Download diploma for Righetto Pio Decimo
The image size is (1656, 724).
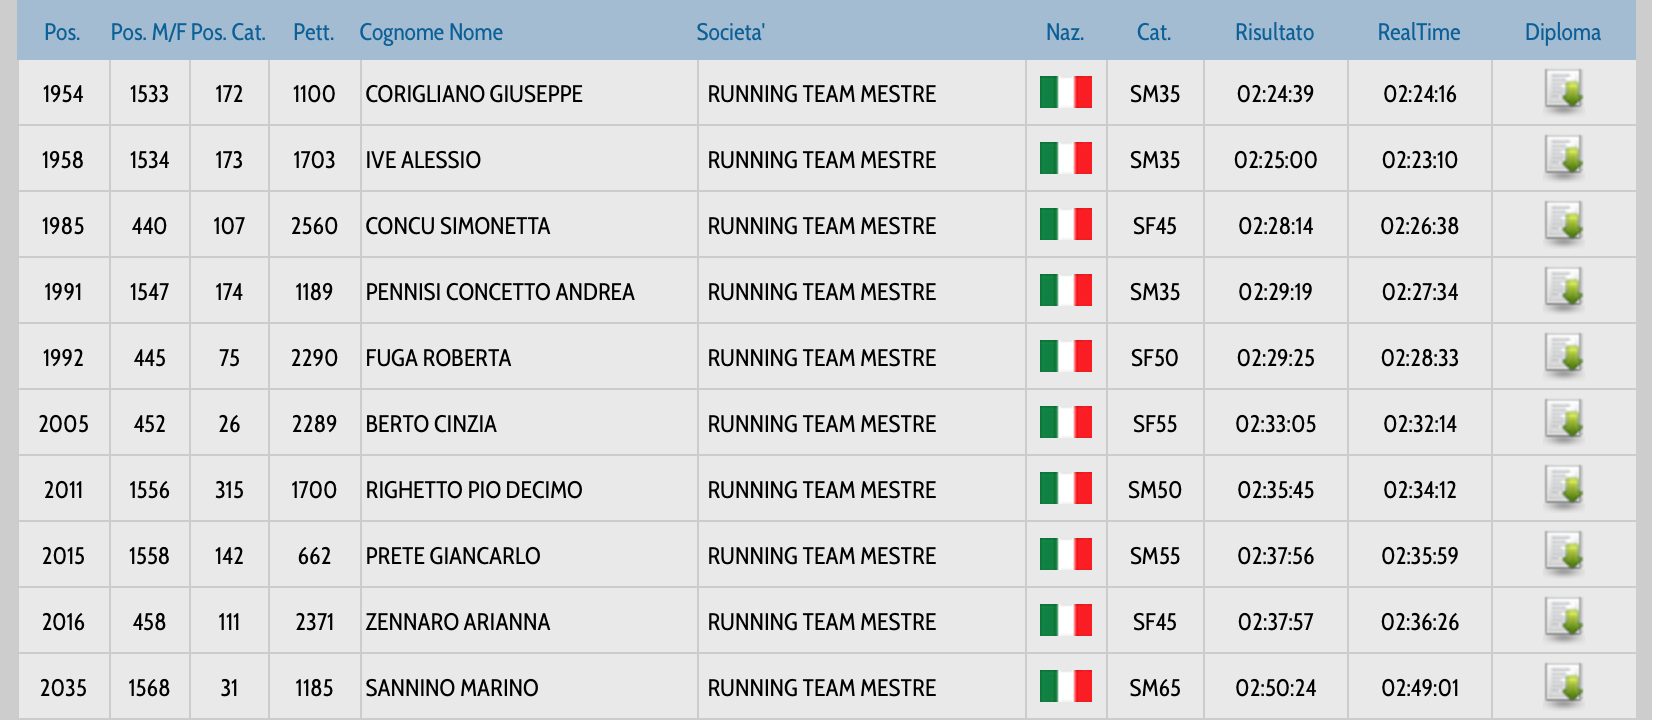pos(1563,487)
